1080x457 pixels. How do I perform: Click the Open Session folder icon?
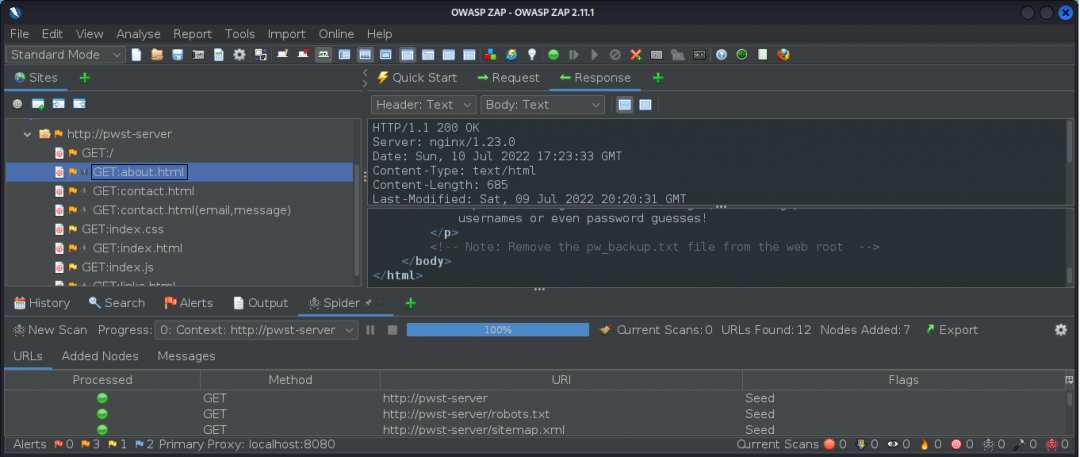[157, 54]
